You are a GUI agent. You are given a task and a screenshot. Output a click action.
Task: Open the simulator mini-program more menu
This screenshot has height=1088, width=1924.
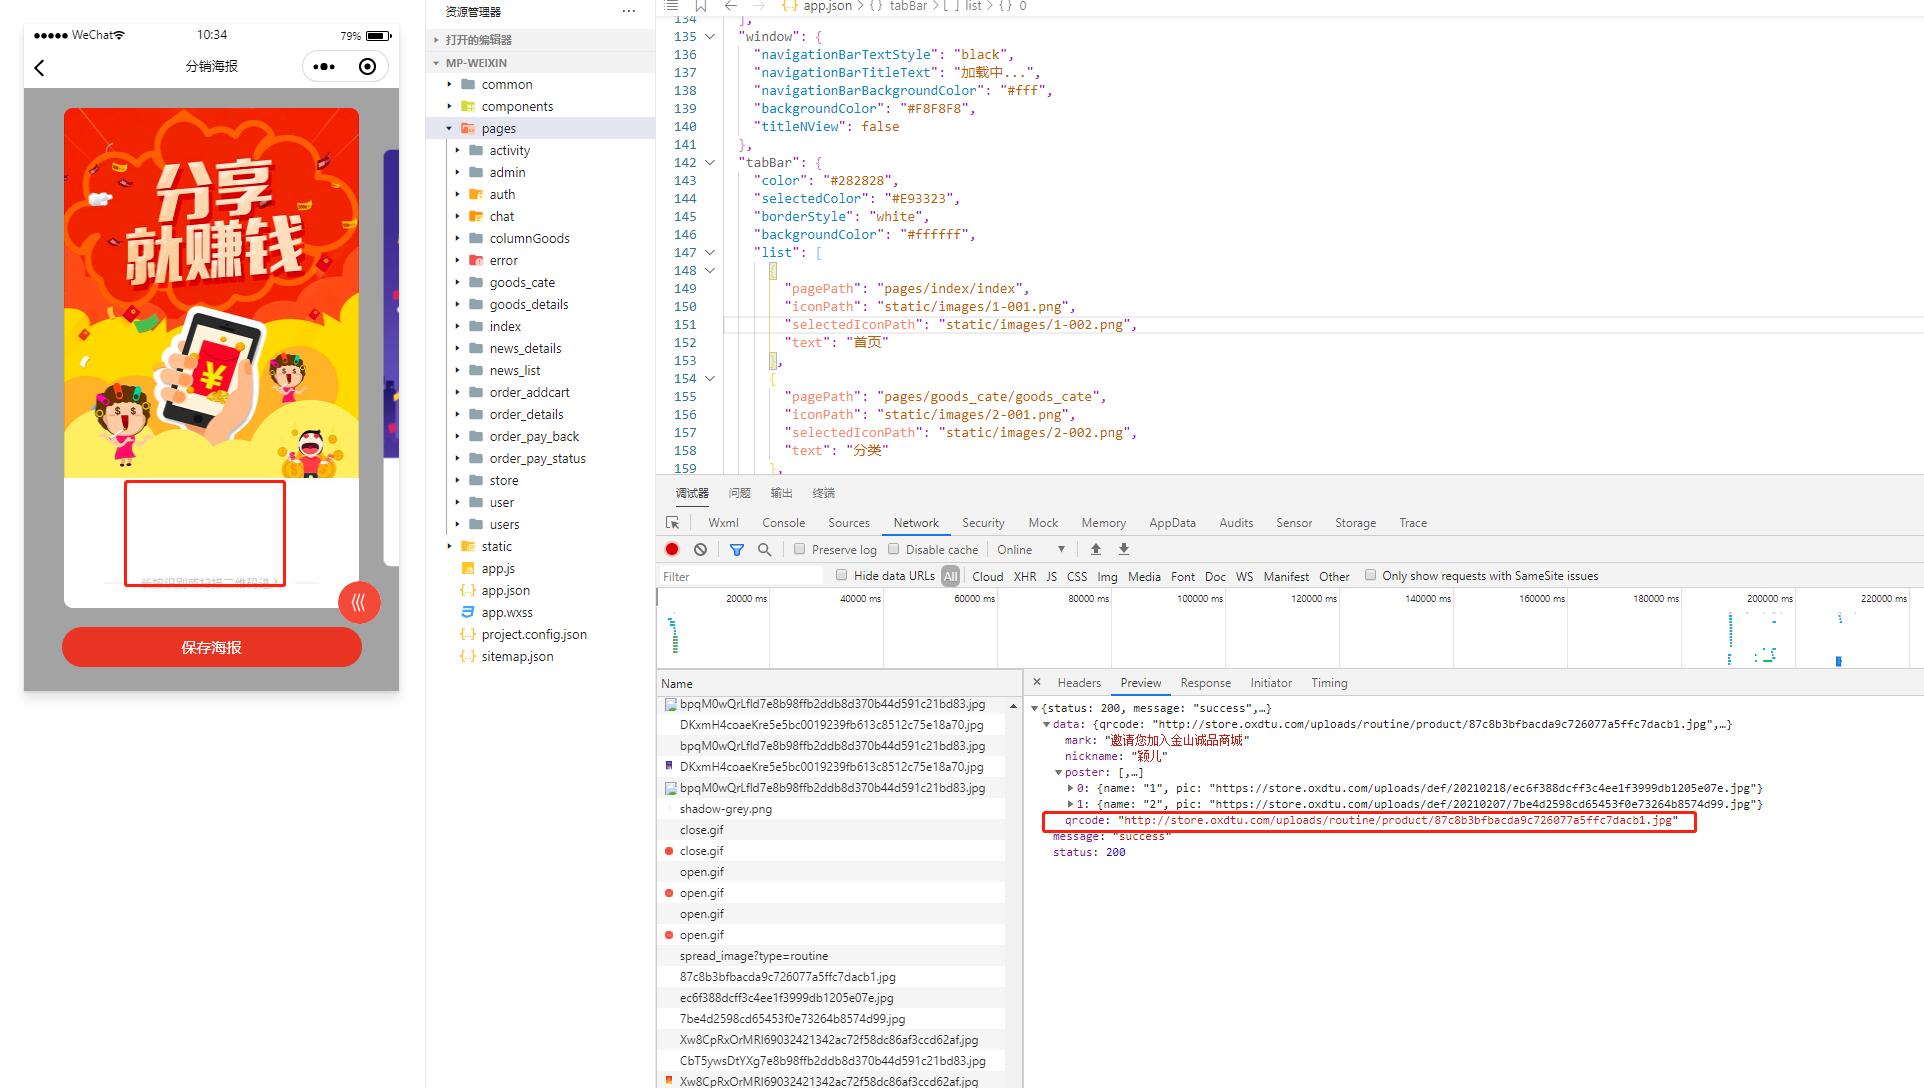tap(324, 67)
